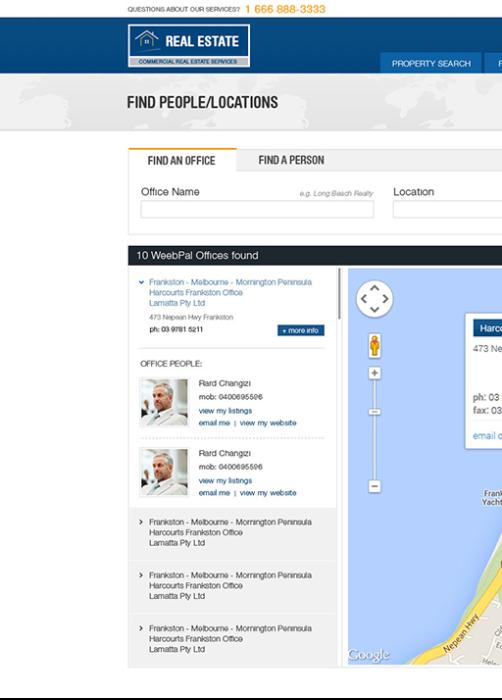Zoom out using the map minus button
Viewport: 502px width, 700px height.
coord(375,486)
